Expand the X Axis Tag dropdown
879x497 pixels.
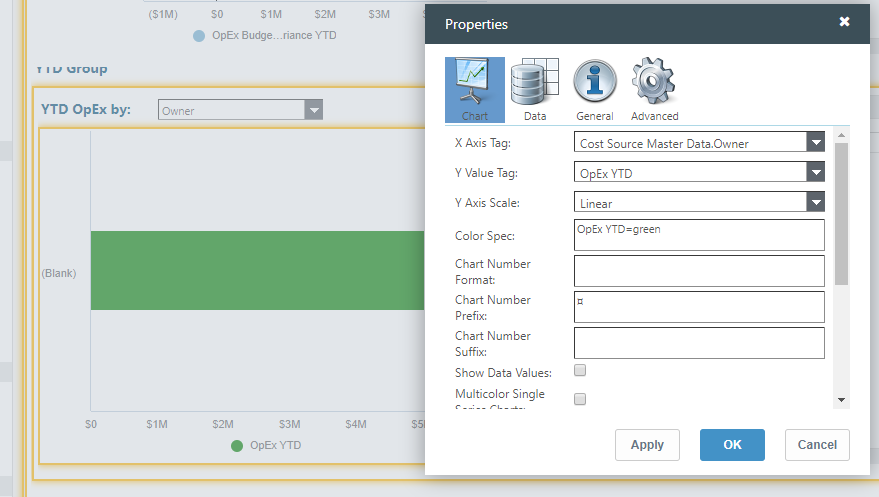[816, 143]
